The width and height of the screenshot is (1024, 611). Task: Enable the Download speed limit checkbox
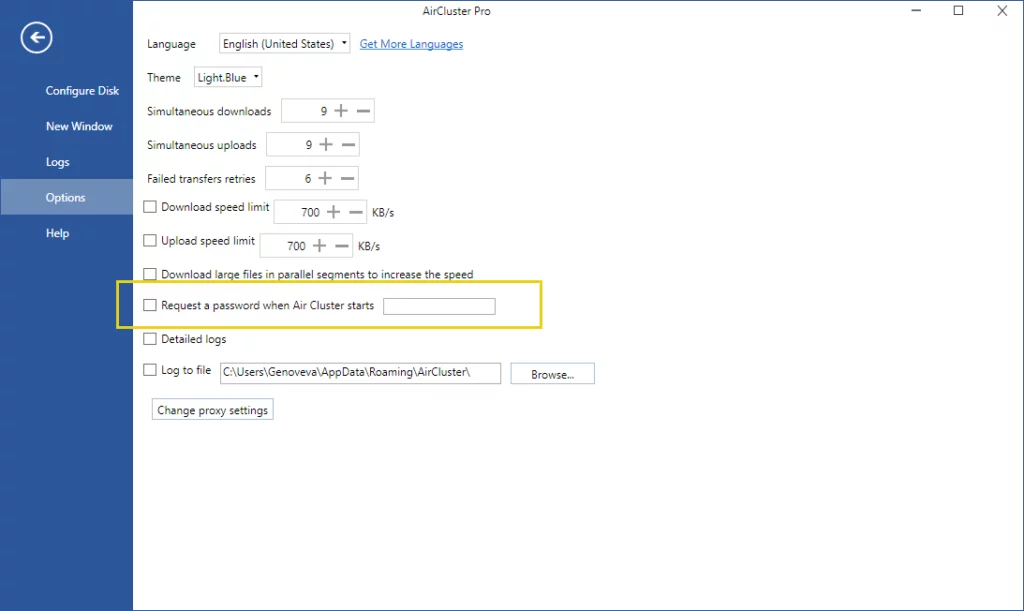point(151,207)
